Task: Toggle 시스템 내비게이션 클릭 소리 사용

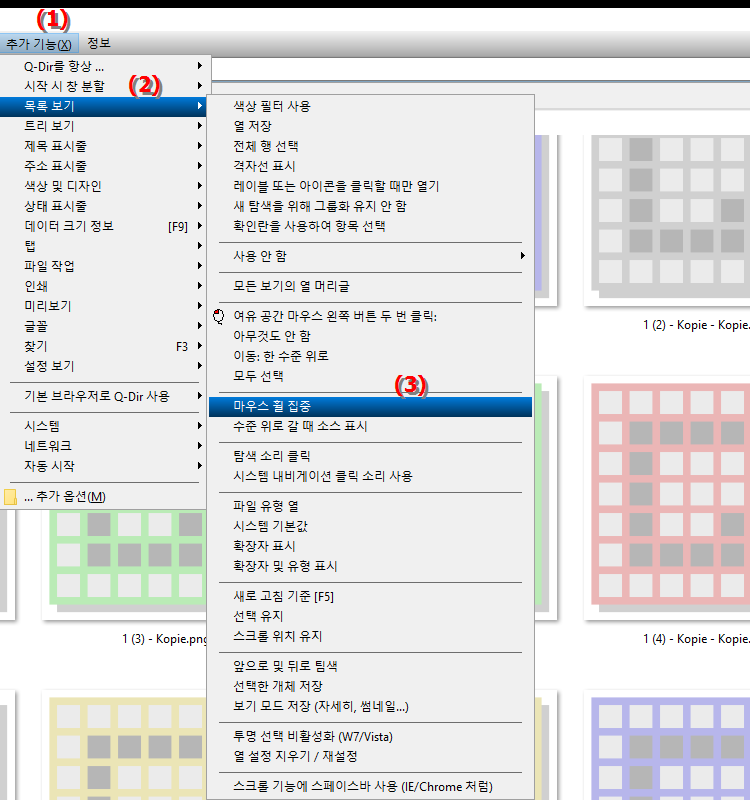Action: [370, 476]
